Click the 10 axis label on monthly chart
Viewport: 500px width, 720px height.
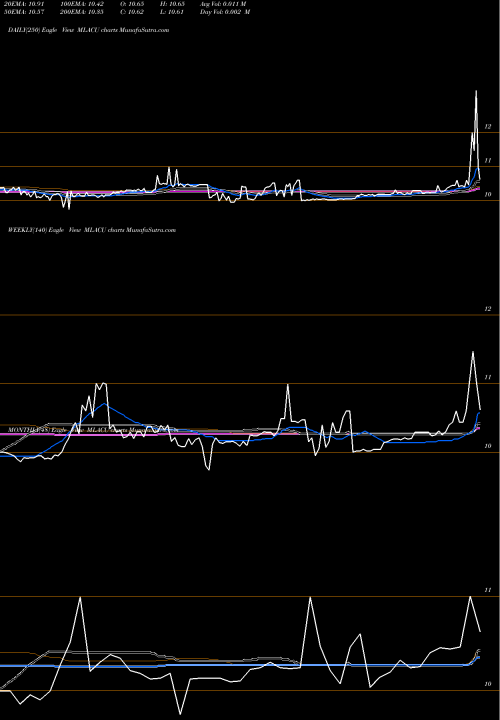coord(488,684)
